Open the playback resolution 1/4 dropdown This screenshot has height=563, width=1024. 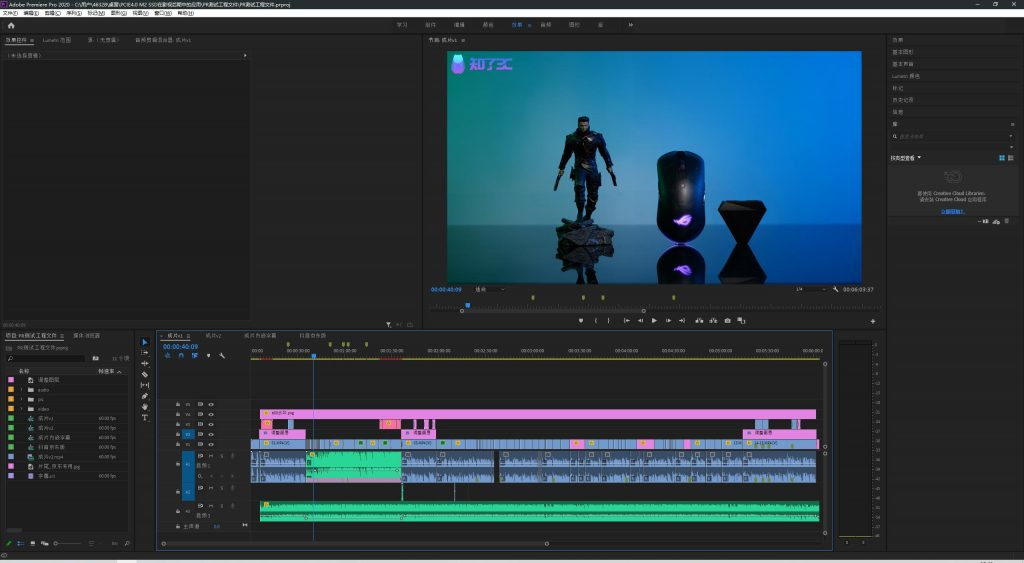pyautogui.click(x=811, y=289)
